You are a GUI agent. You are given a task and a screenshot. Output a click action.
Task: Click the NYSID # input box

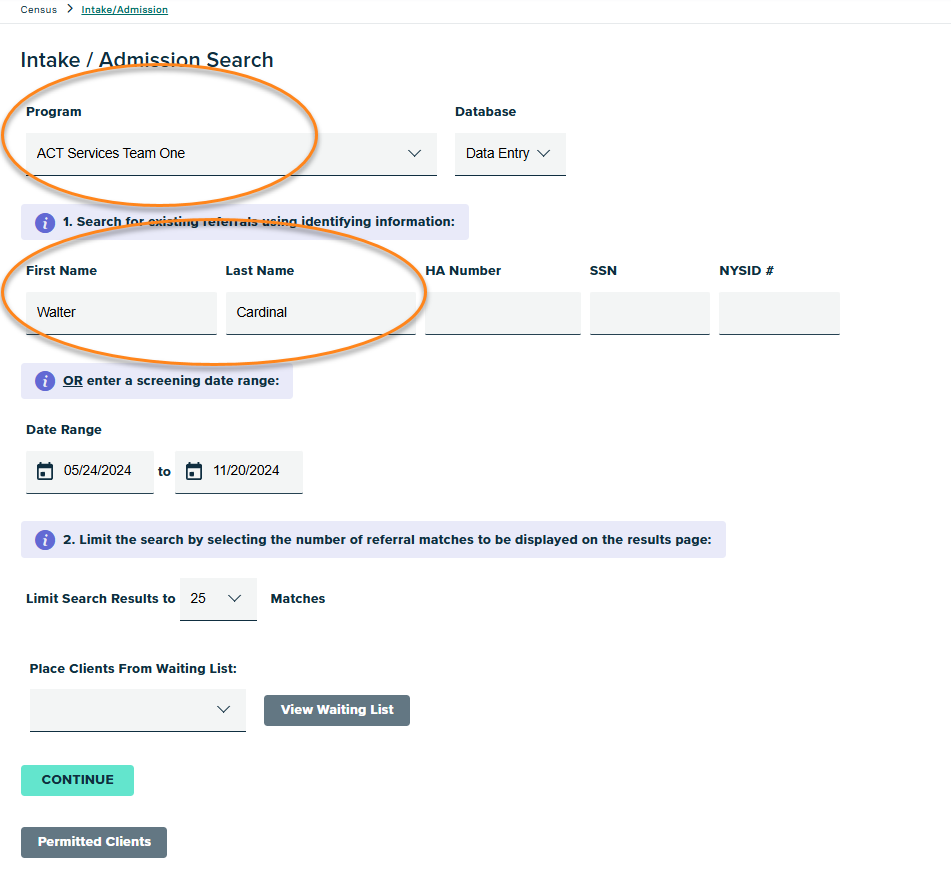[x=779, y=313]
